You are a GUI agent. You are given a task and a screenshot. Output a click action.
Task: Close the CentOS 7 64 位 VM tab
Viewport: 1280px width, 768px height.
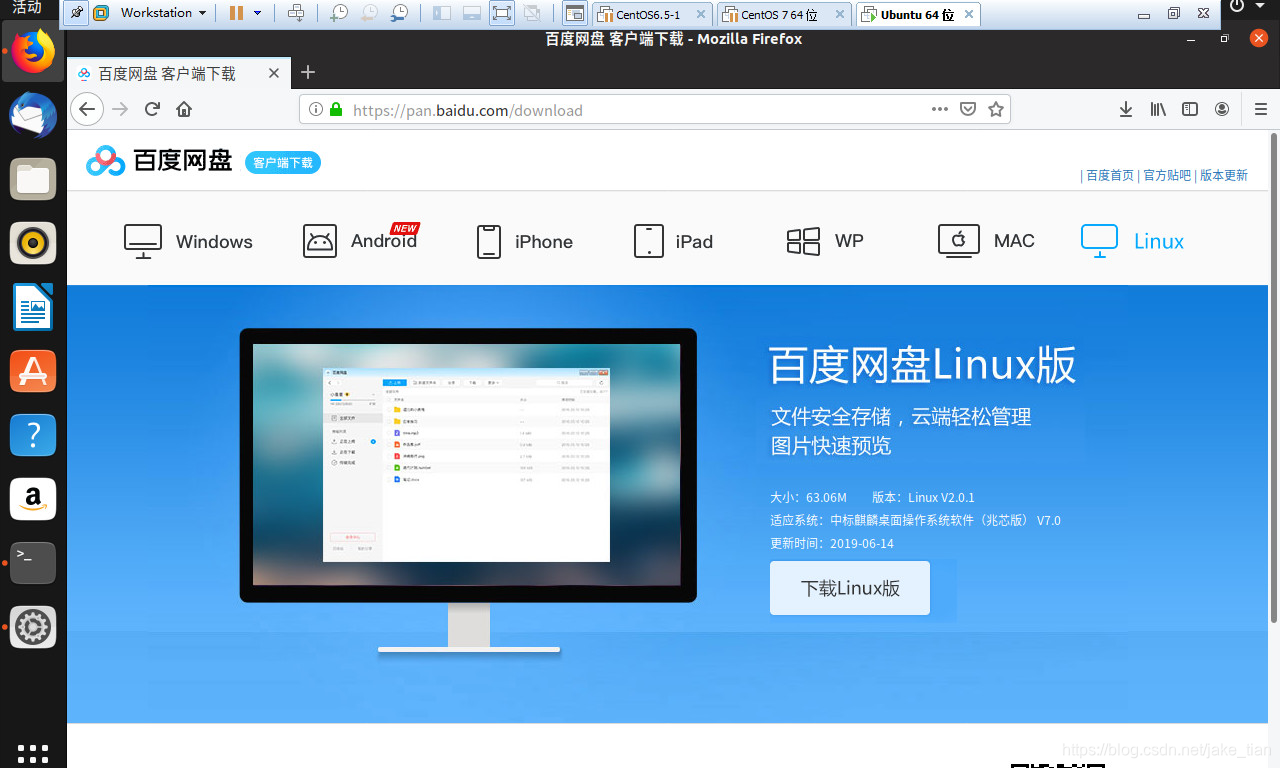[839, 15]
